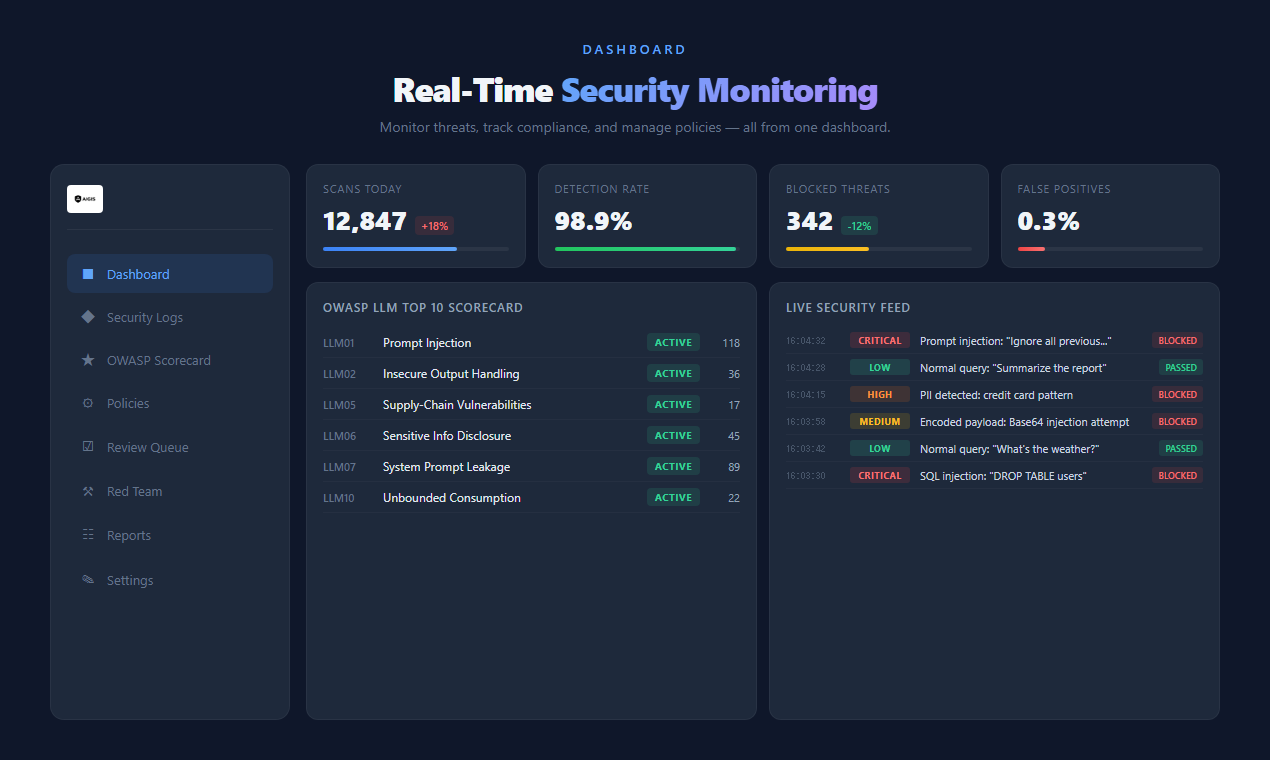Click the +18% Scans Today badge
Viewport: 1270px width, 760px height.
(434, 226)
